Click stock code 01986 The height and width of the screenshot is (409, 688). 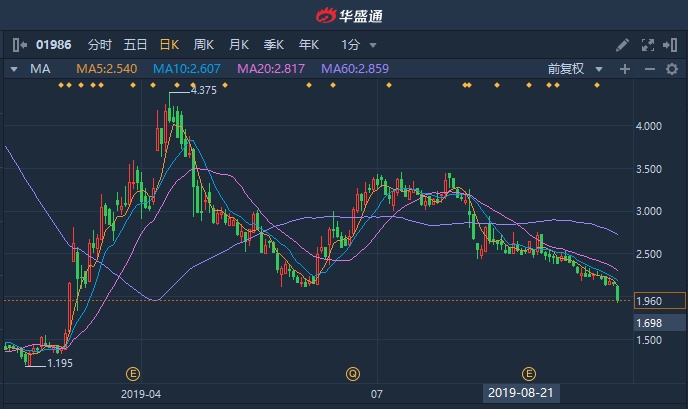click(54, 45)
